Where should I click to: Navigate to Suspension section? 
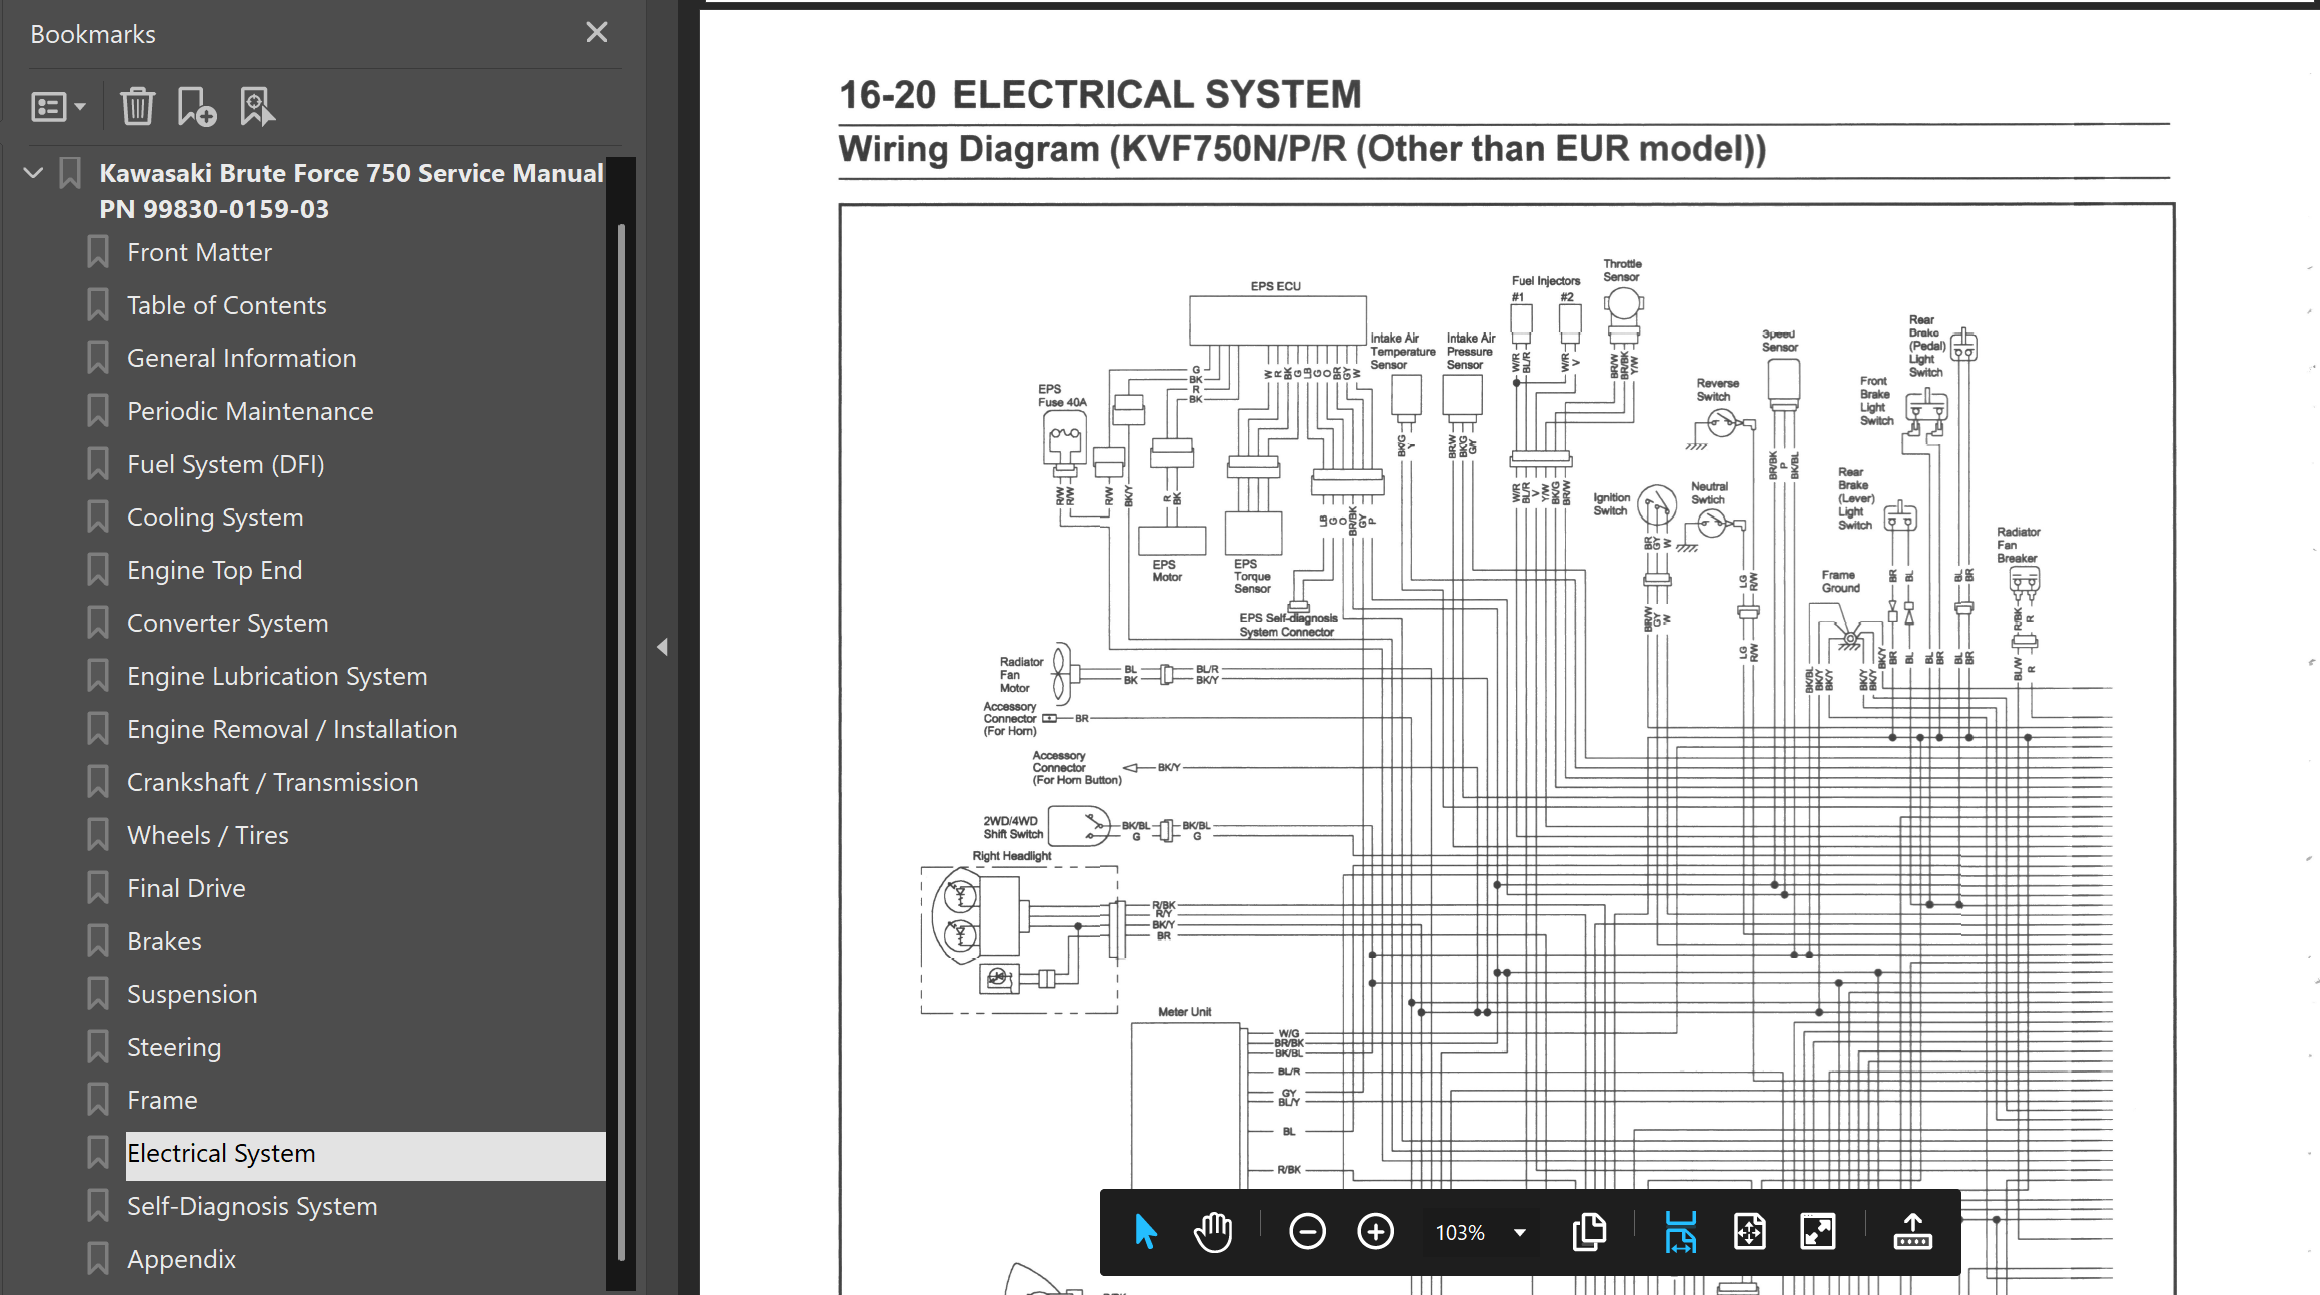point(192,994)
